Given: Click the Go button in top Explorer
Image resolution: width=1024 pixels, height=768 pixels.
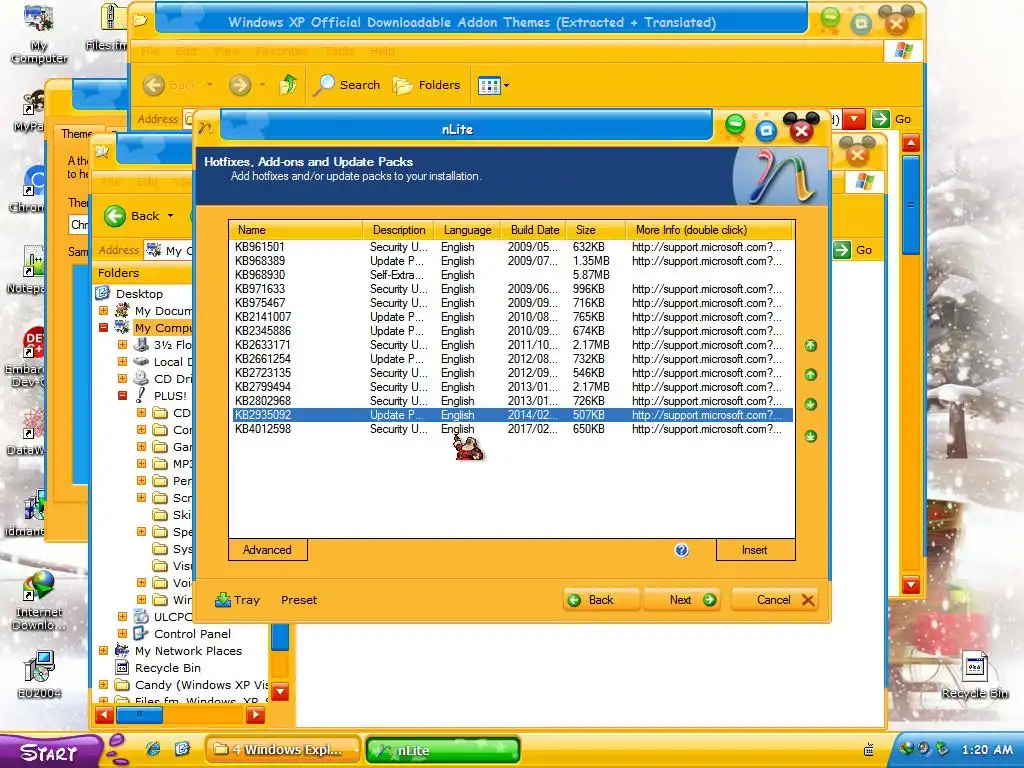Looking at the screenshot, I should click(892, 119).
